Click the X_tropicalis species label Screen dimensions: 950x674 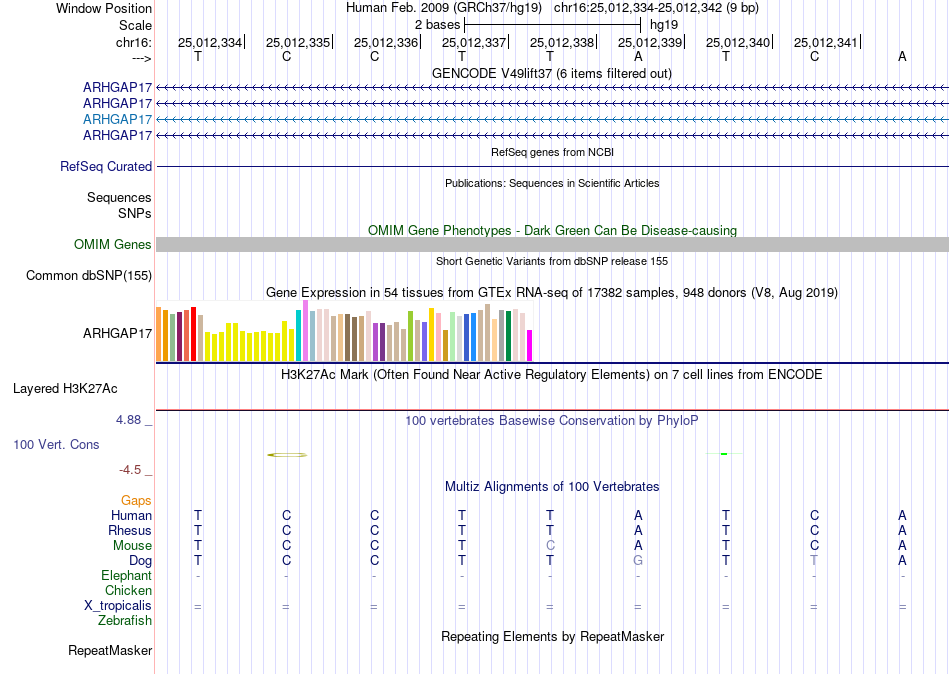118,606
